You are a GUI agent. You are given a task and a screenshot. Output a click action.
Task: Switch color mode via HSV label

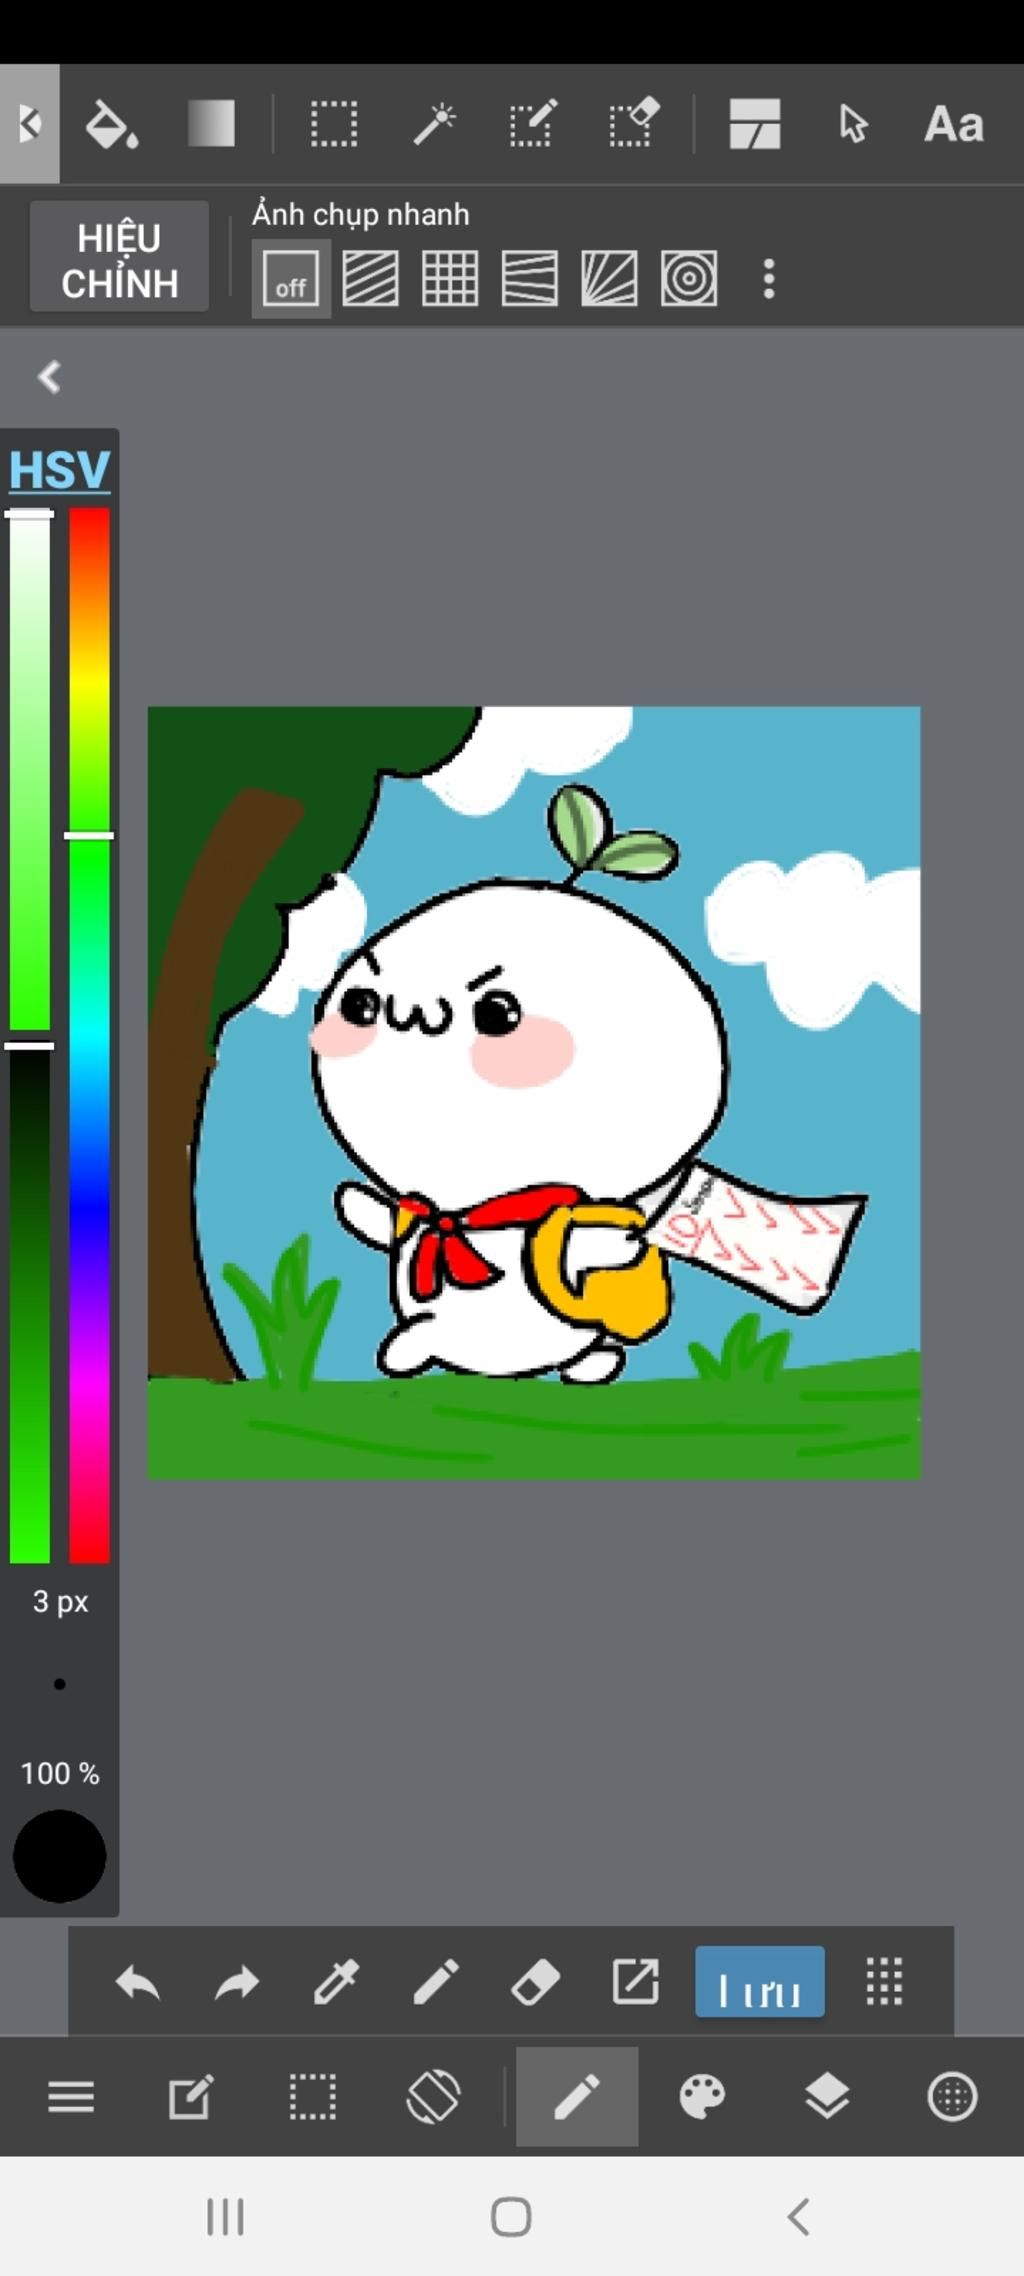[x=60, y=469]
